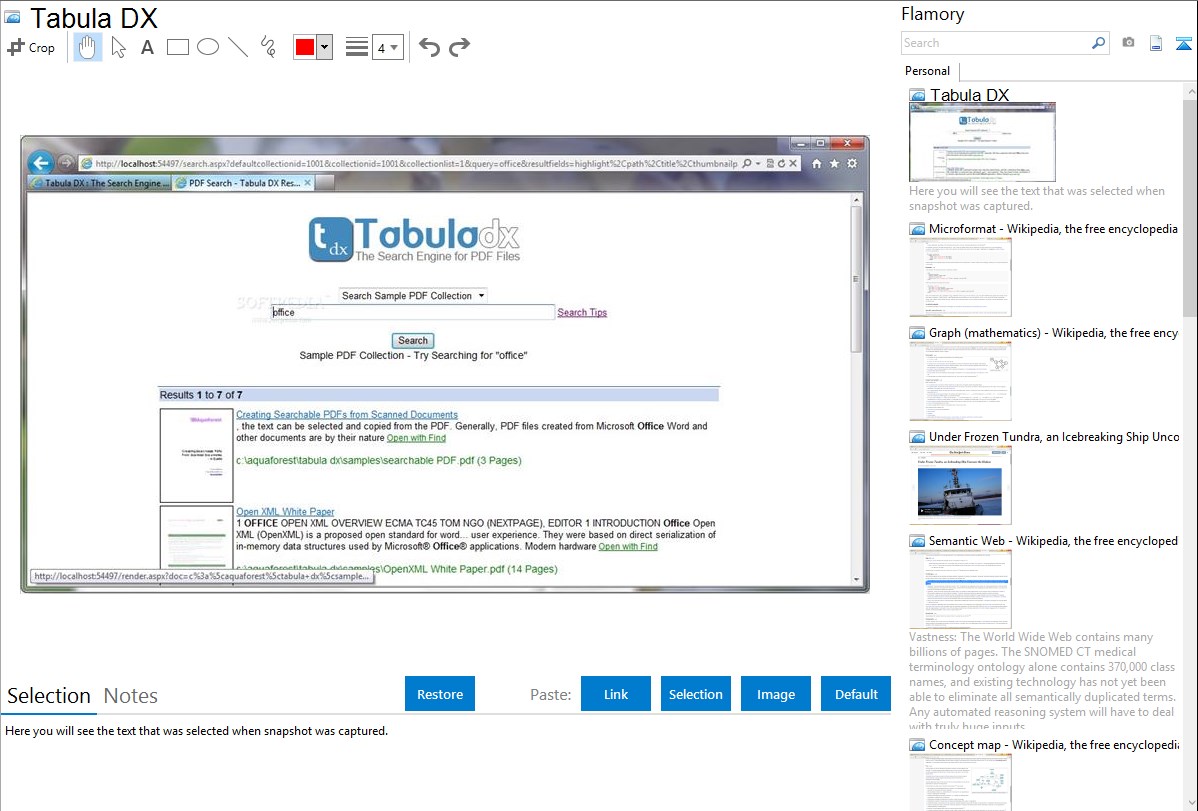Focus the Flamory Search field
The image size is (1198, 811).
996,43
